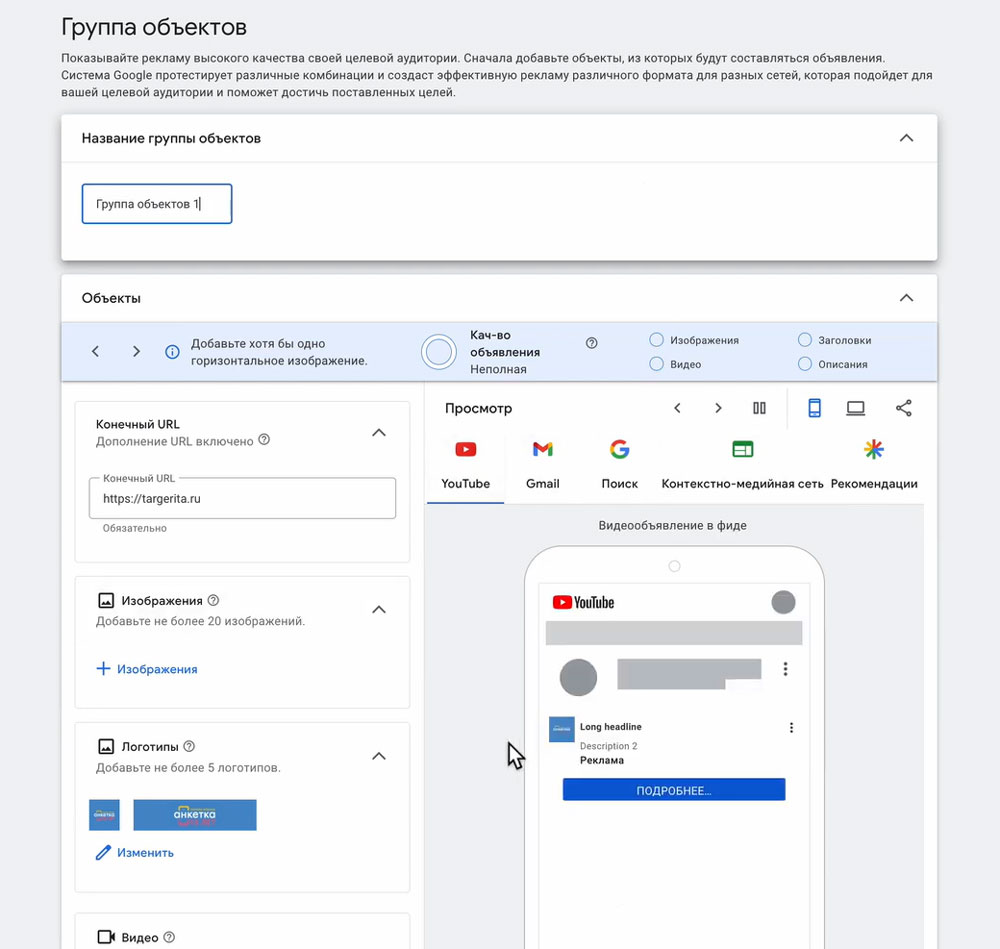
Task: Switch preview to desktop view
Action: click(855, 408)
